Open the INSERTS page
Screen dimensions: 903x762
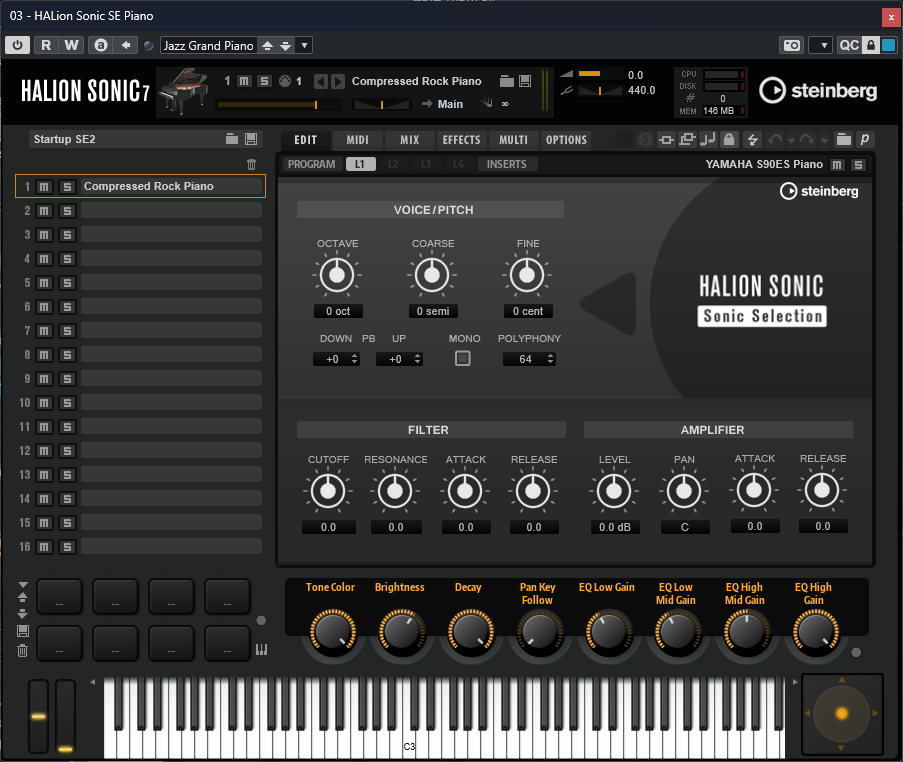pos(507,164)
